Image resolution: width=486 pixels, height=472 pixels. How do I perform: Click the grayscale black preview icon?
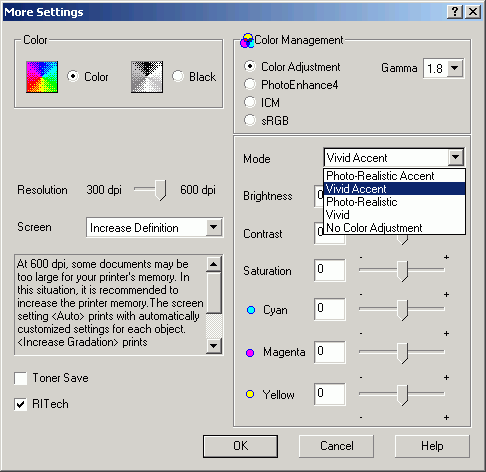coord(147,77)
